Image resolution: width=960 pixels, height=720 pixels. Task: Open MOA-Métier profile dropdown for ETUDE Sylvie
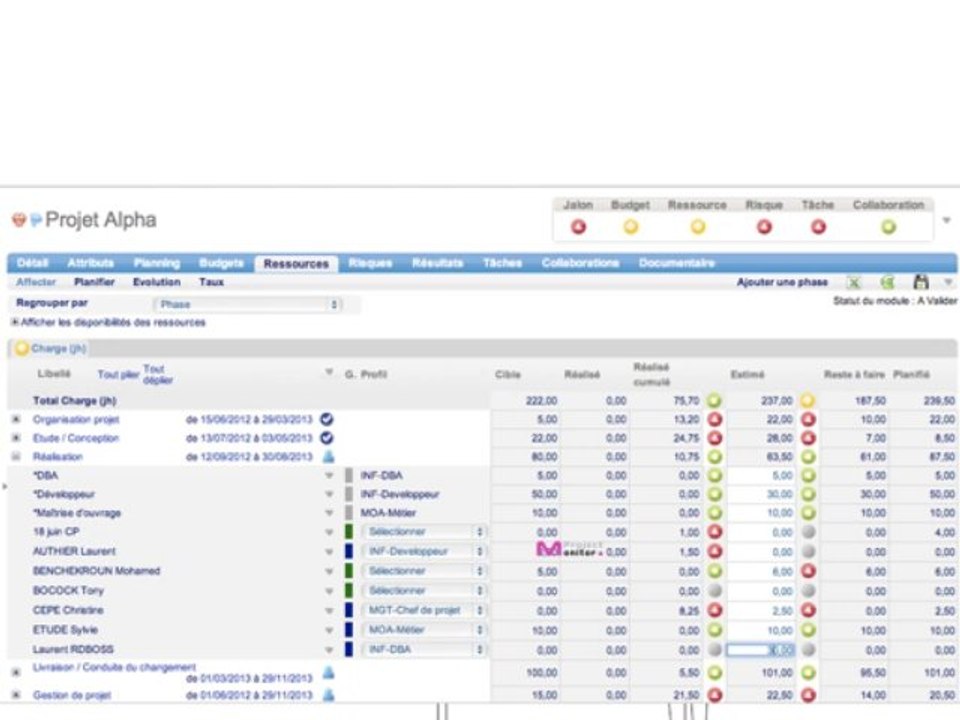[x=424, y=630]
